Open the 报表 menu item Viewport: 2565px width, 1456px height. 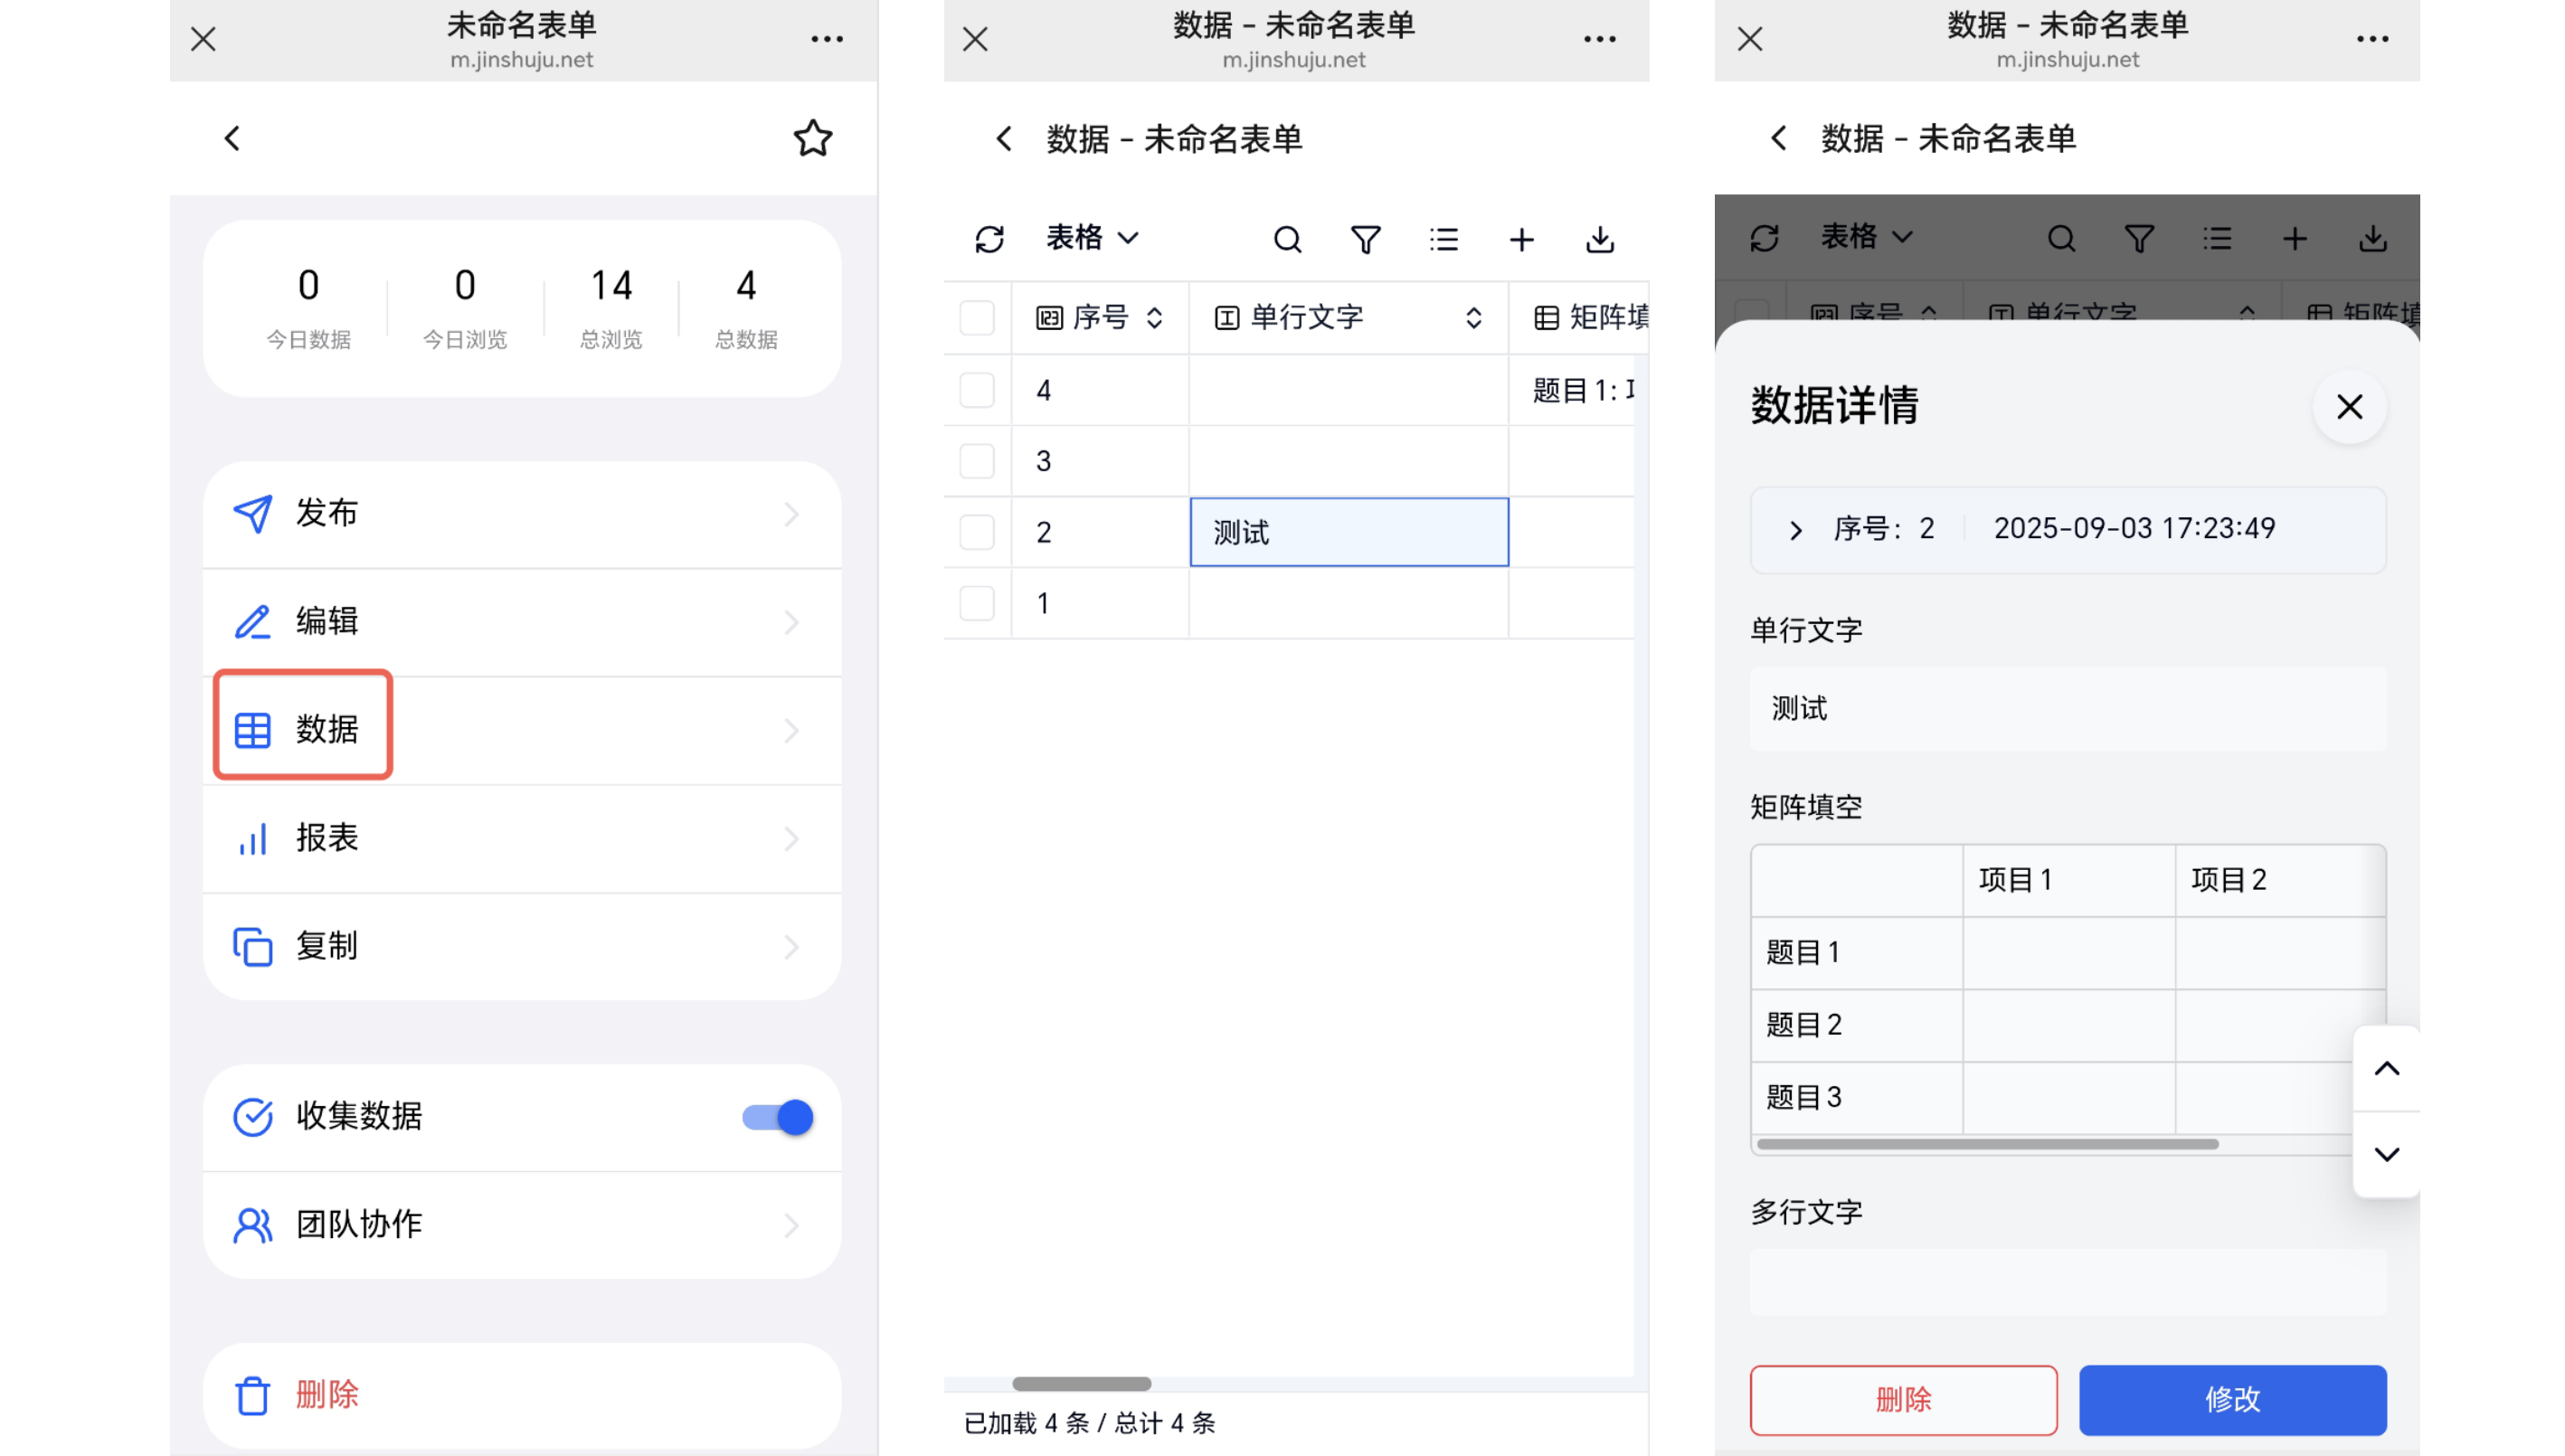[x=521, y=838]
